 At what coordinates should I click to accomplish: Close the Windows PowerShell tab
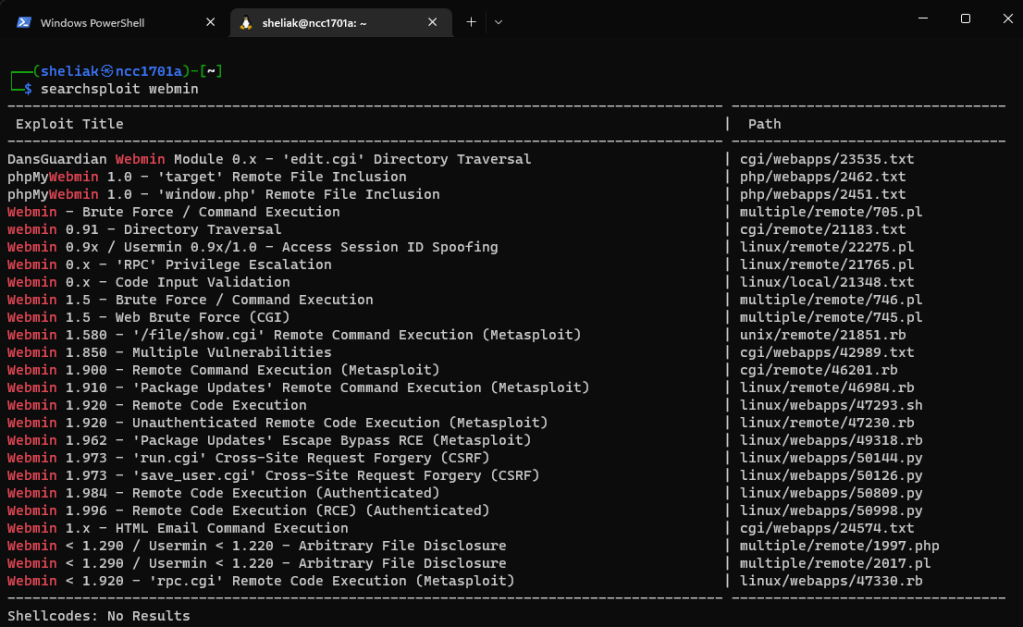pyautogui.click(x=209, y=22)
